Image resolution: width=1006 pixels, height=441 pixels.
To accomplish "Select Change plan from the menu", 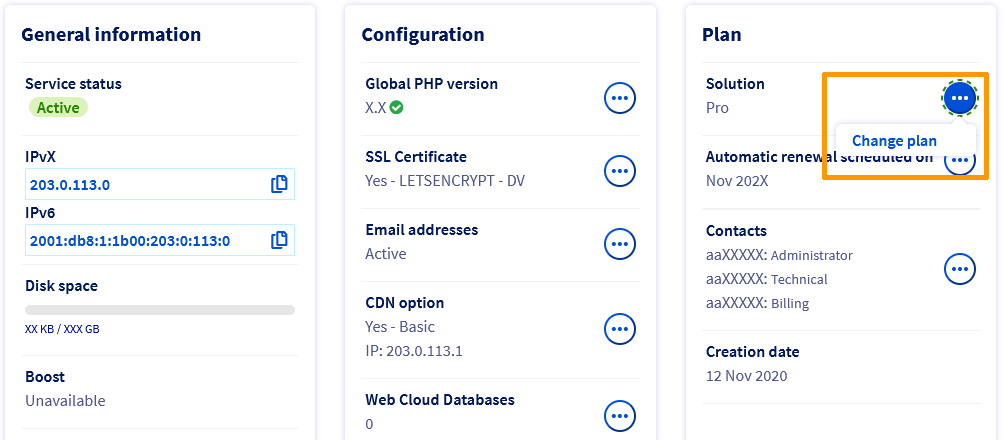I will tap(894, 141).
